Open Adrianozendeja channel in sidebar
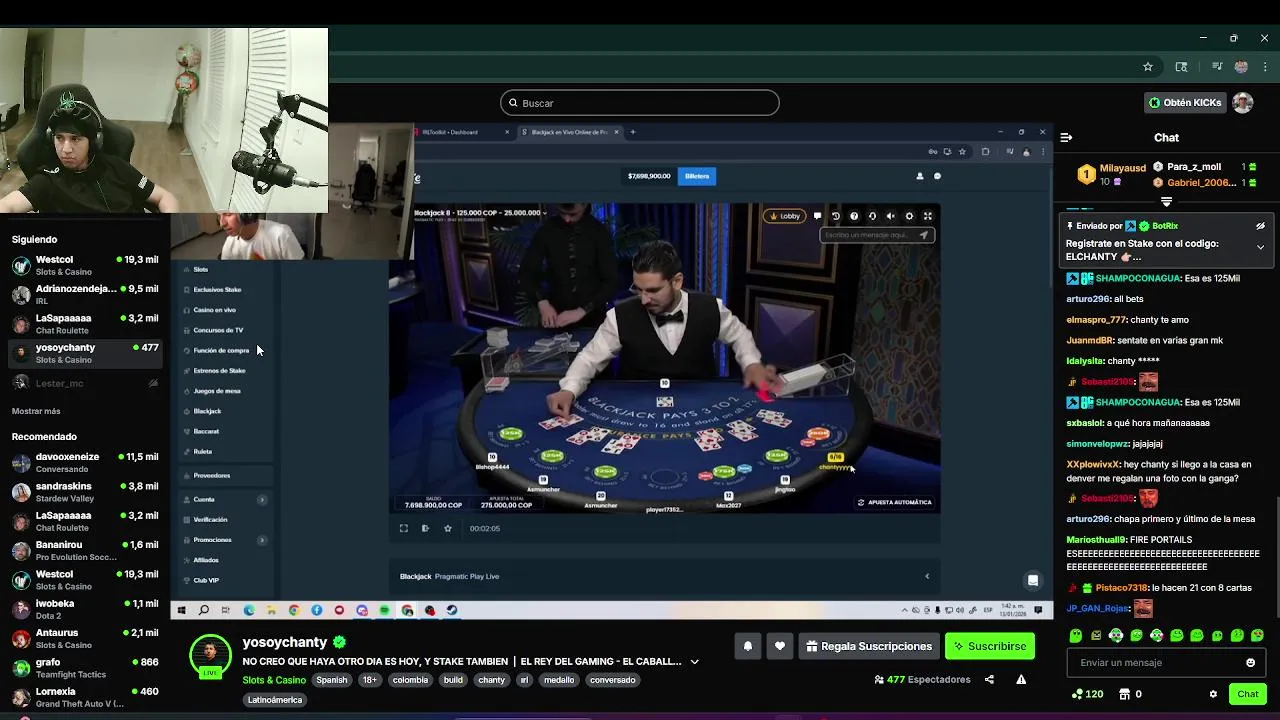This screenshot has height=720, width=1280. pyautogui.click(x=84, y=294)
